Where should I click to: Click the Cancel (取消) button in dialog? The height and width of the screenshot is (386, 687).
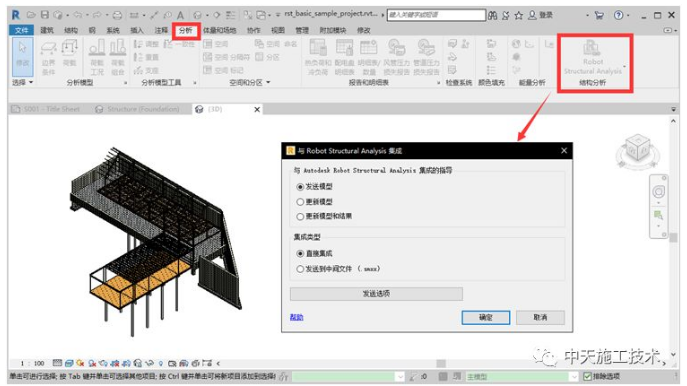(x=540, y=318)
